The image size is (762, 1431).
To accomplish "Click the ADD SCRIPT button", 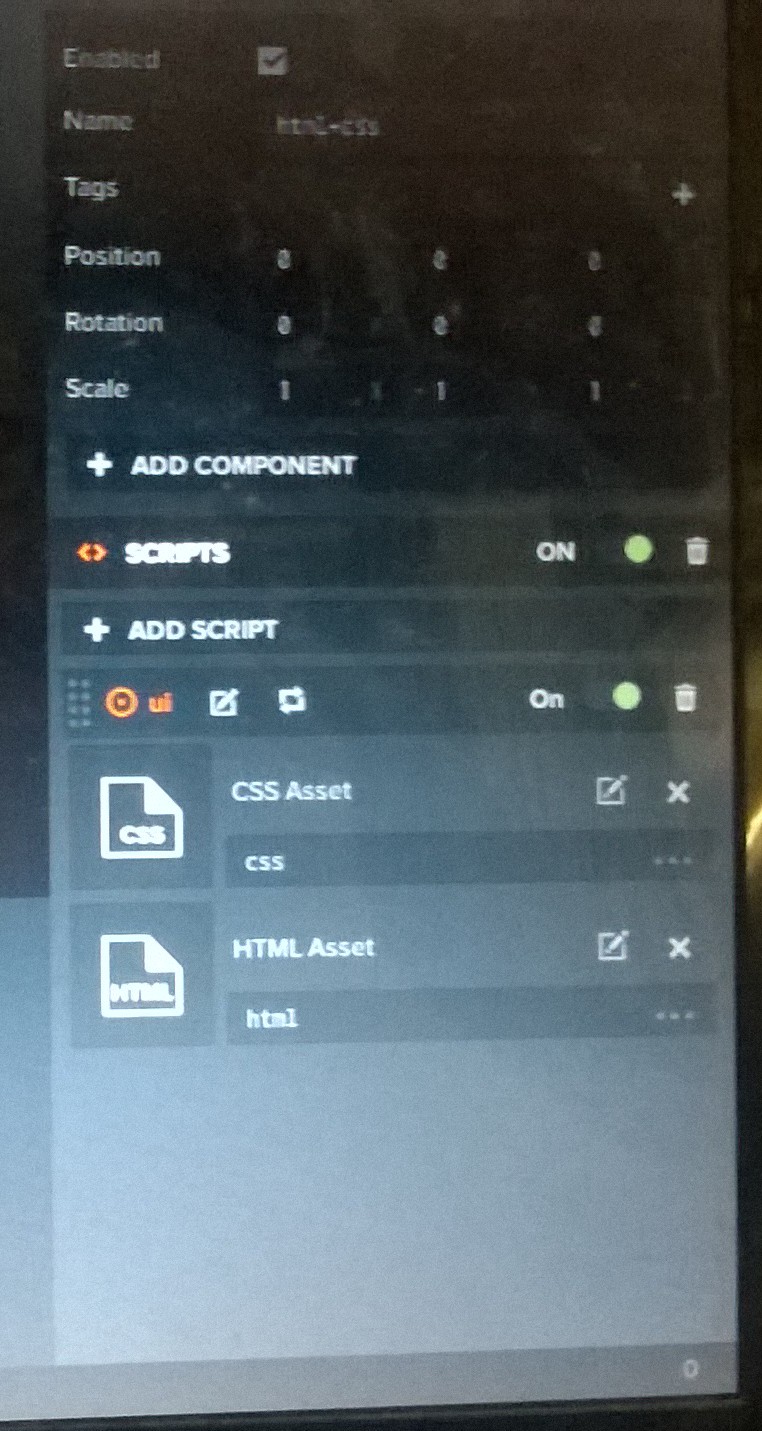I will (390, 630).
